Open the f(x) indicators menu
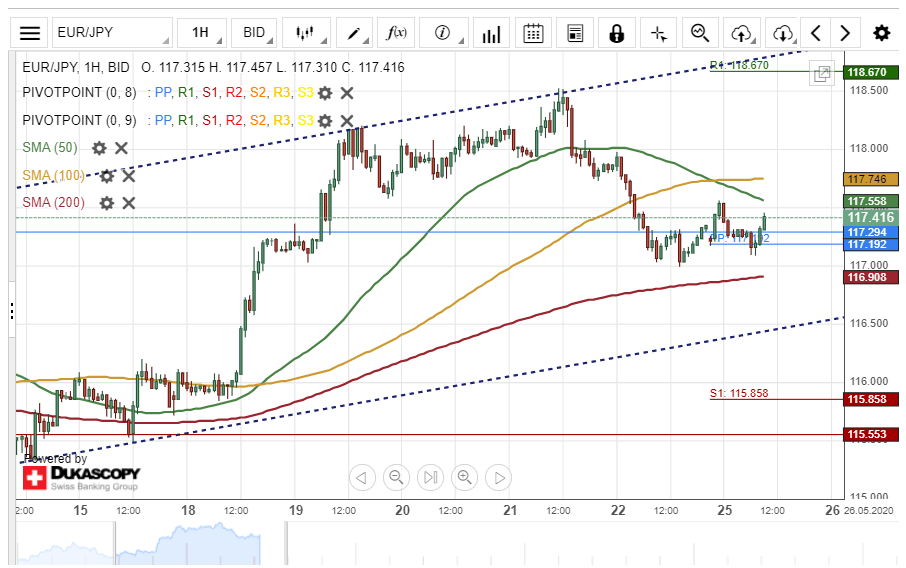Viewport: 906px width, 568px height. pyautogui.click(x=397, y=33)
